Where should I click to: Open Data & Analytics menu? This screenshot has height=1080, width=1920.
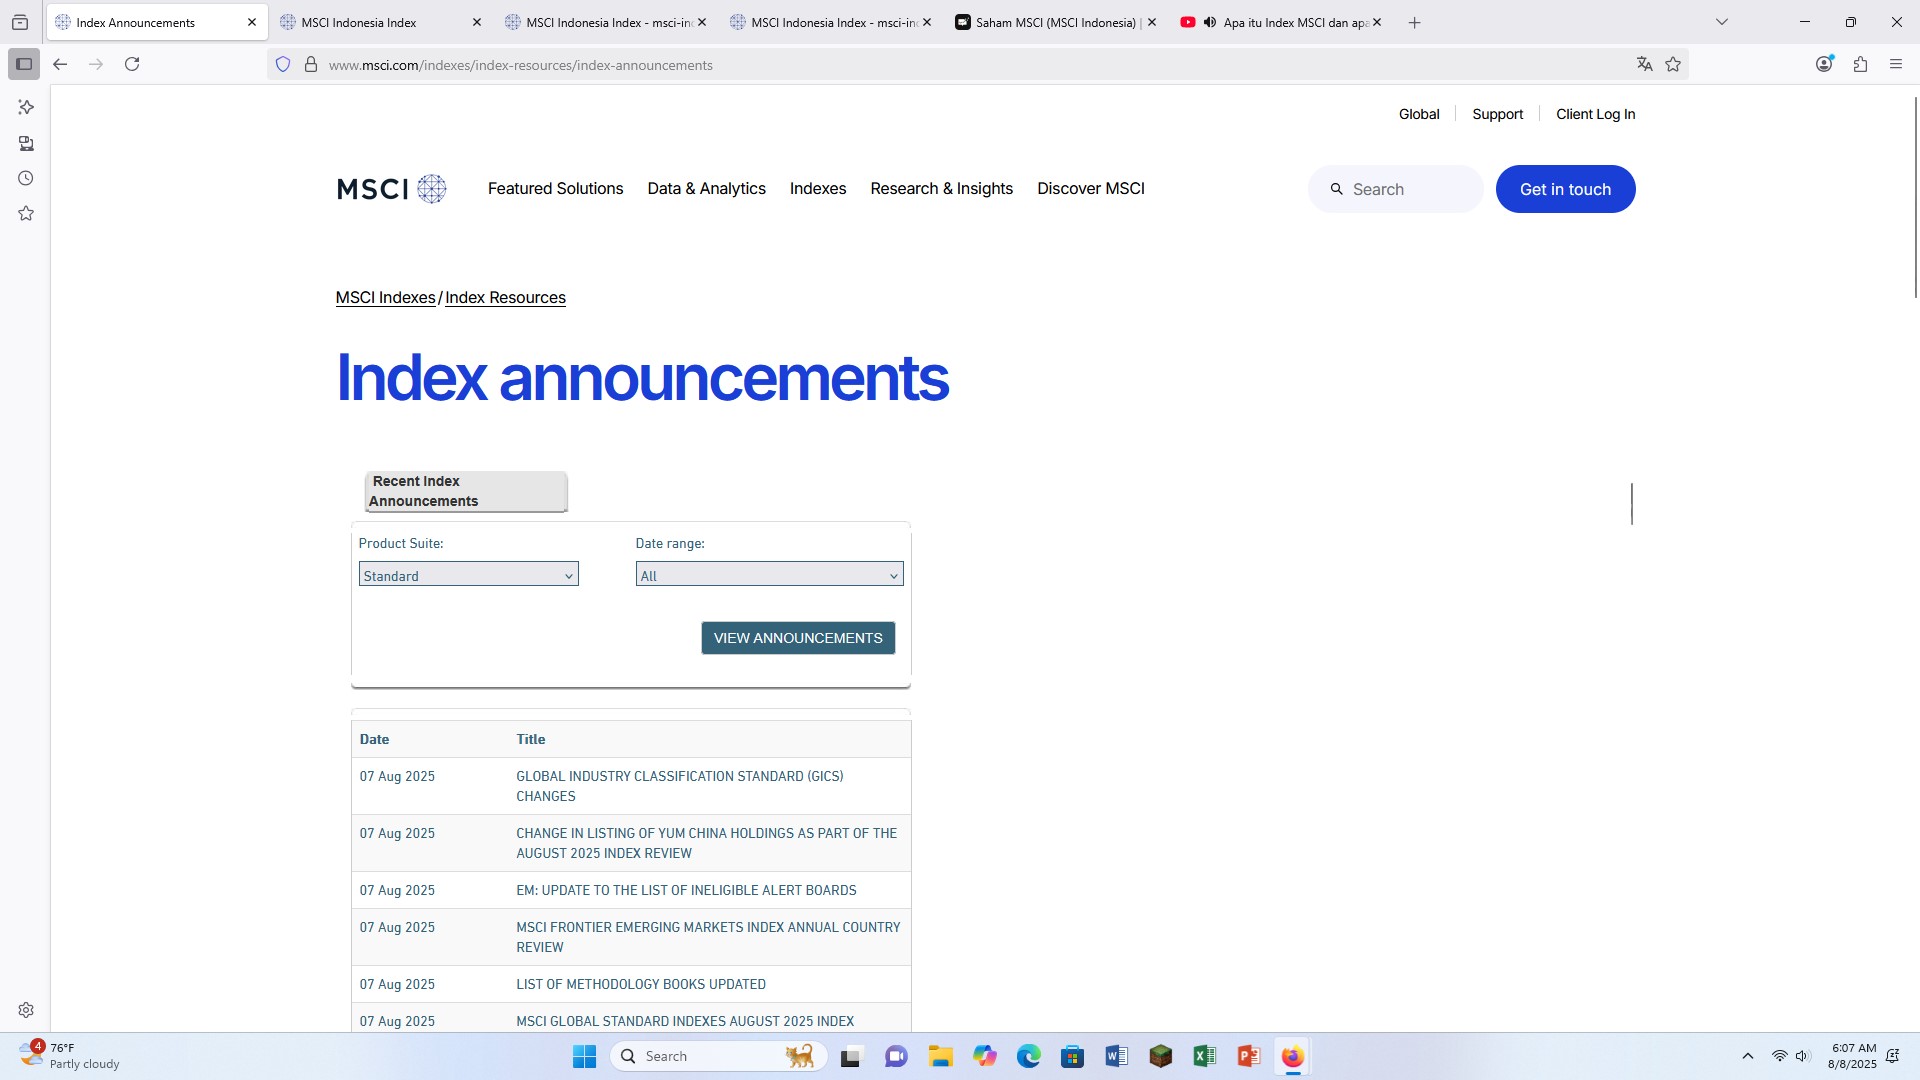(706, 189)
